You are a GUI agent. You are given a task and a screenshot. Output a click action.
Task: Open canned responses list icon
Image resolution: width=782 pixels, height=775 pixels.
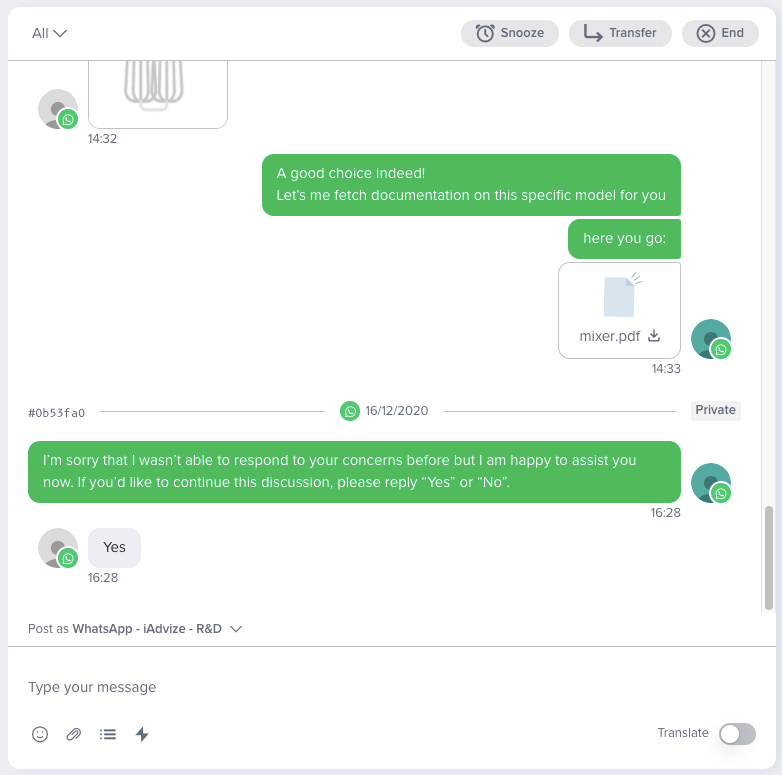click(108, 734)
